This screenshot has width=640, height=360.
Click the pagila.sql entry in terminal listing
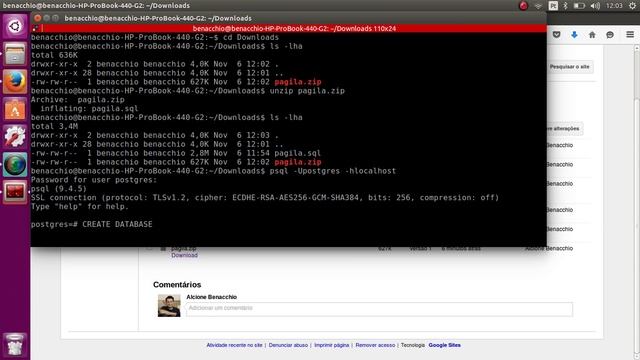tap(297, 153)
